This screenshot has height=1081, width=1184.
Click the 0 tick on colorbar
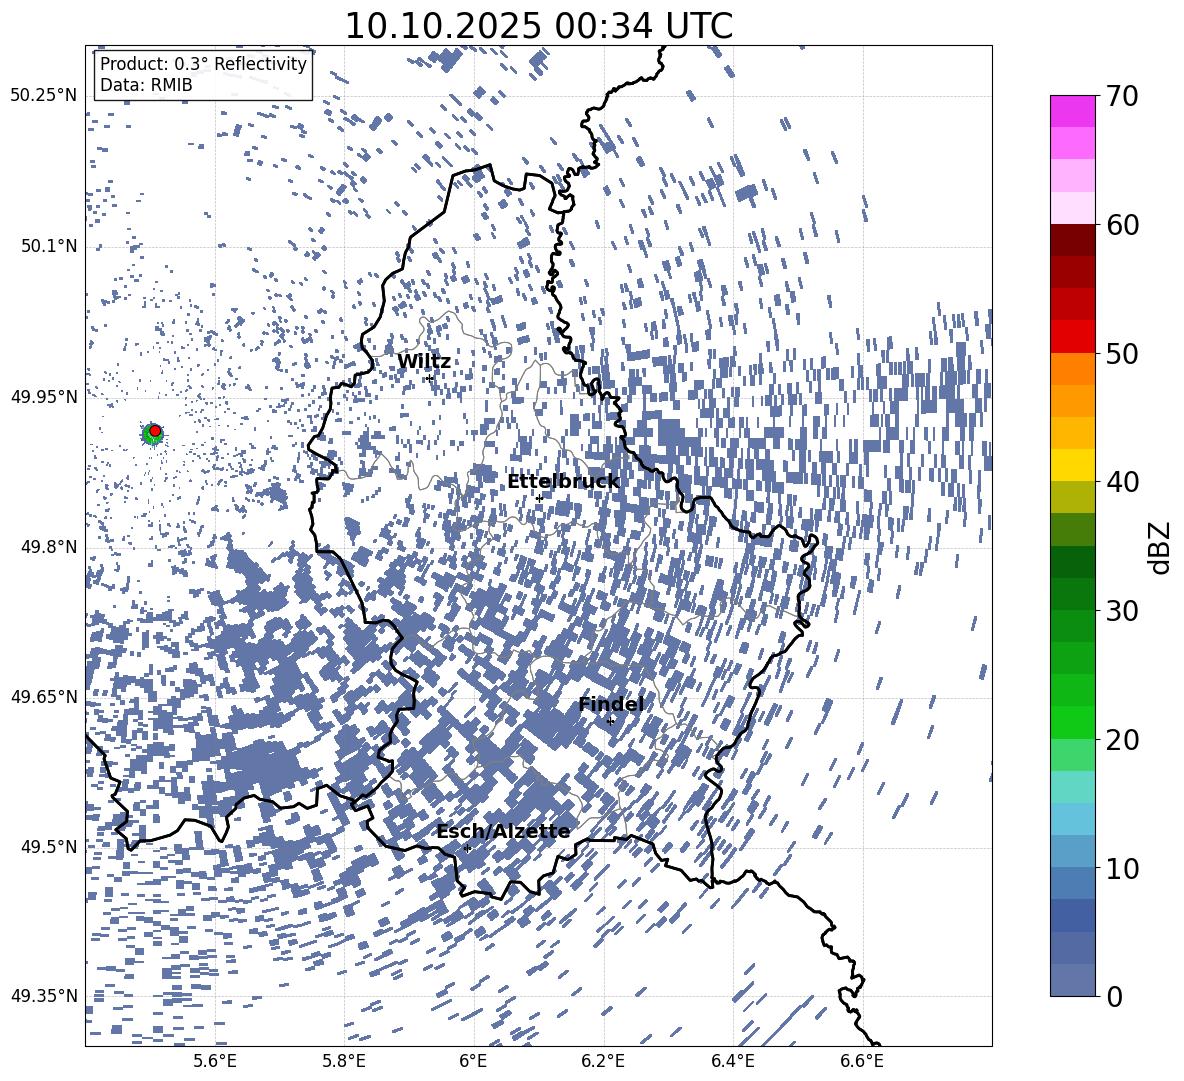1114,996
